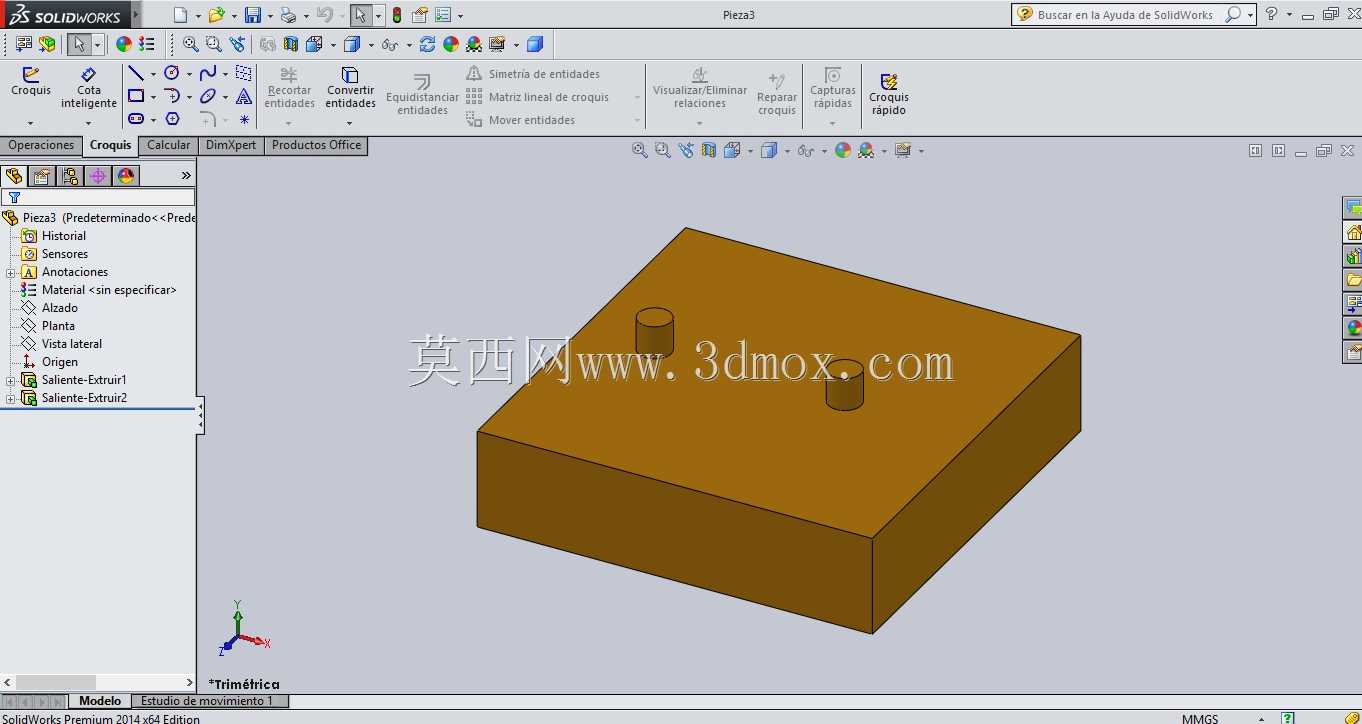
Task: Select the Historial tree item
Action: pyautogui.click(x=64, y=236)
